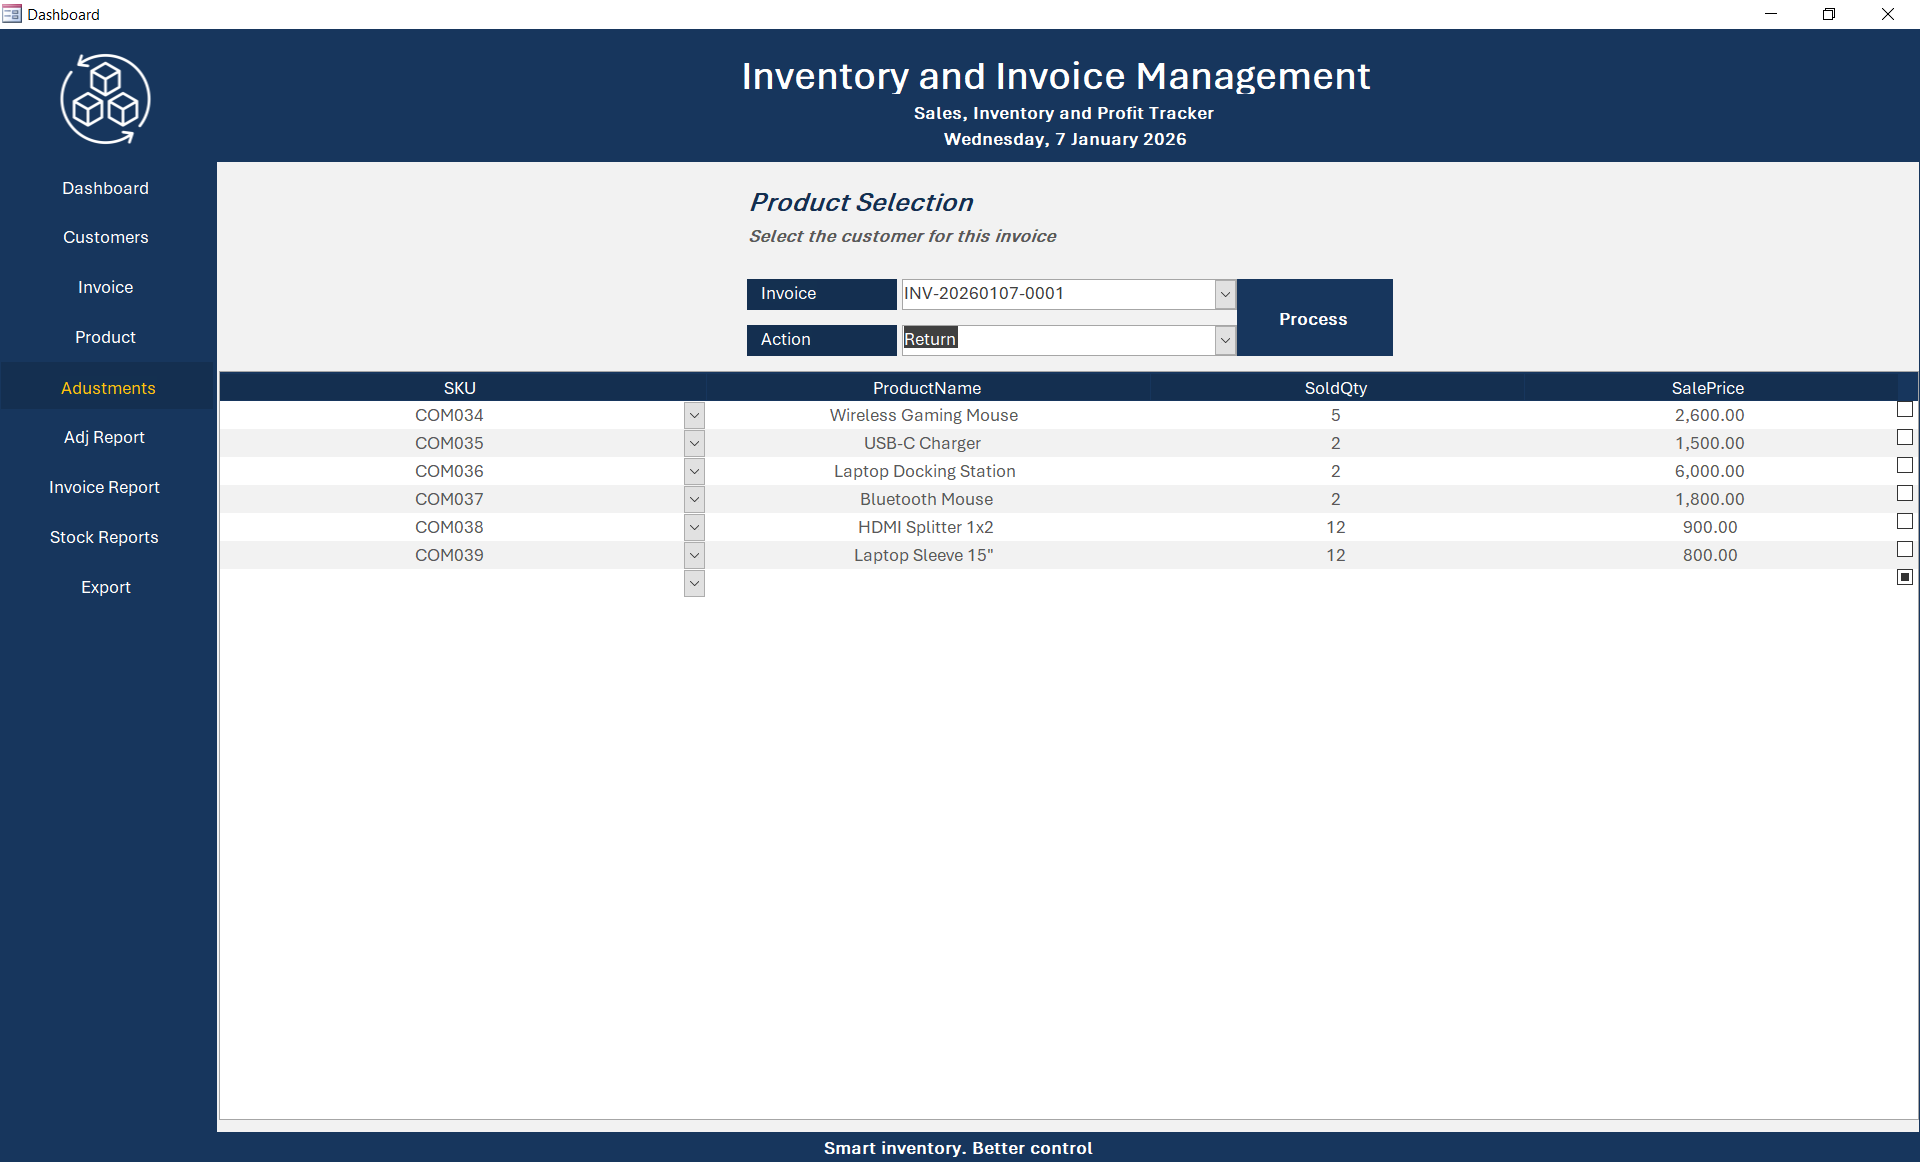Viewport: 1920px width, 1162px height.
Task: Select the 2,600.00 sale price cell
Action: tap(1710, 415)
